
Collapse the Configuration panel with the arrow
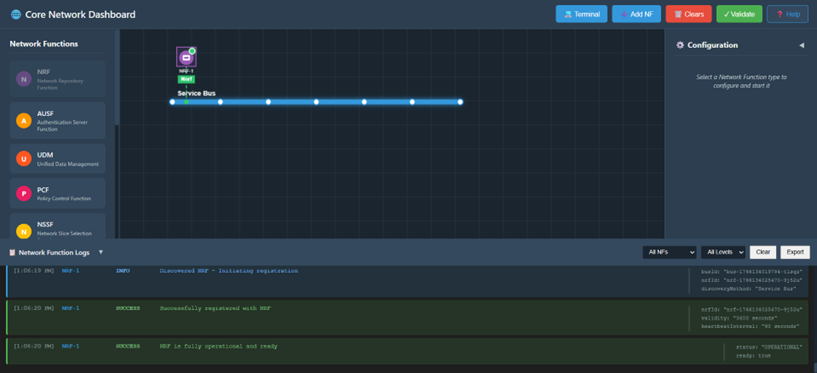coord(801,45)
